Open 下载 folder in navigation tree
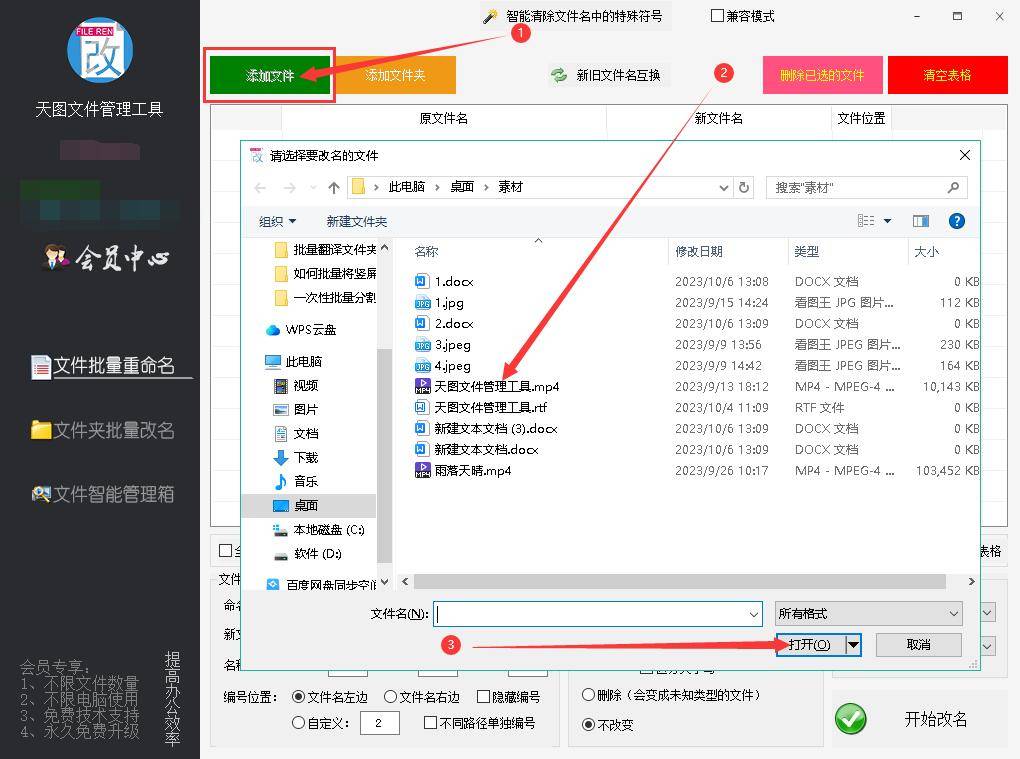 coord(296,458)
